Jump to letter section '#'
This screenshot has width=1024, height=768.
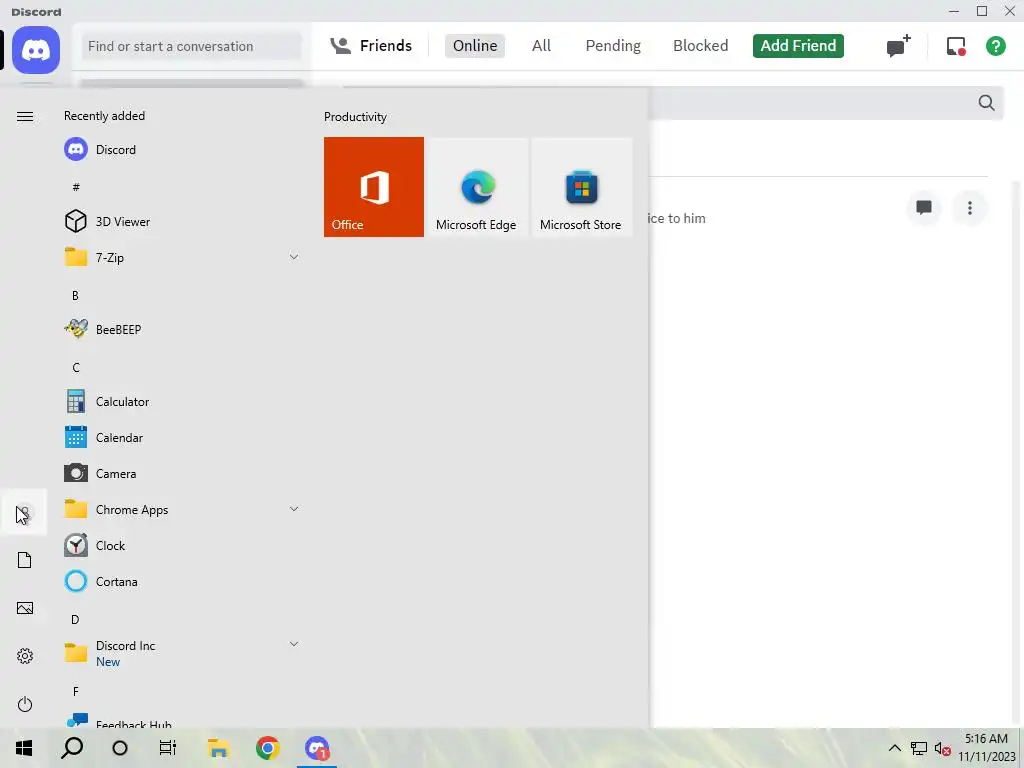[76, 187]
